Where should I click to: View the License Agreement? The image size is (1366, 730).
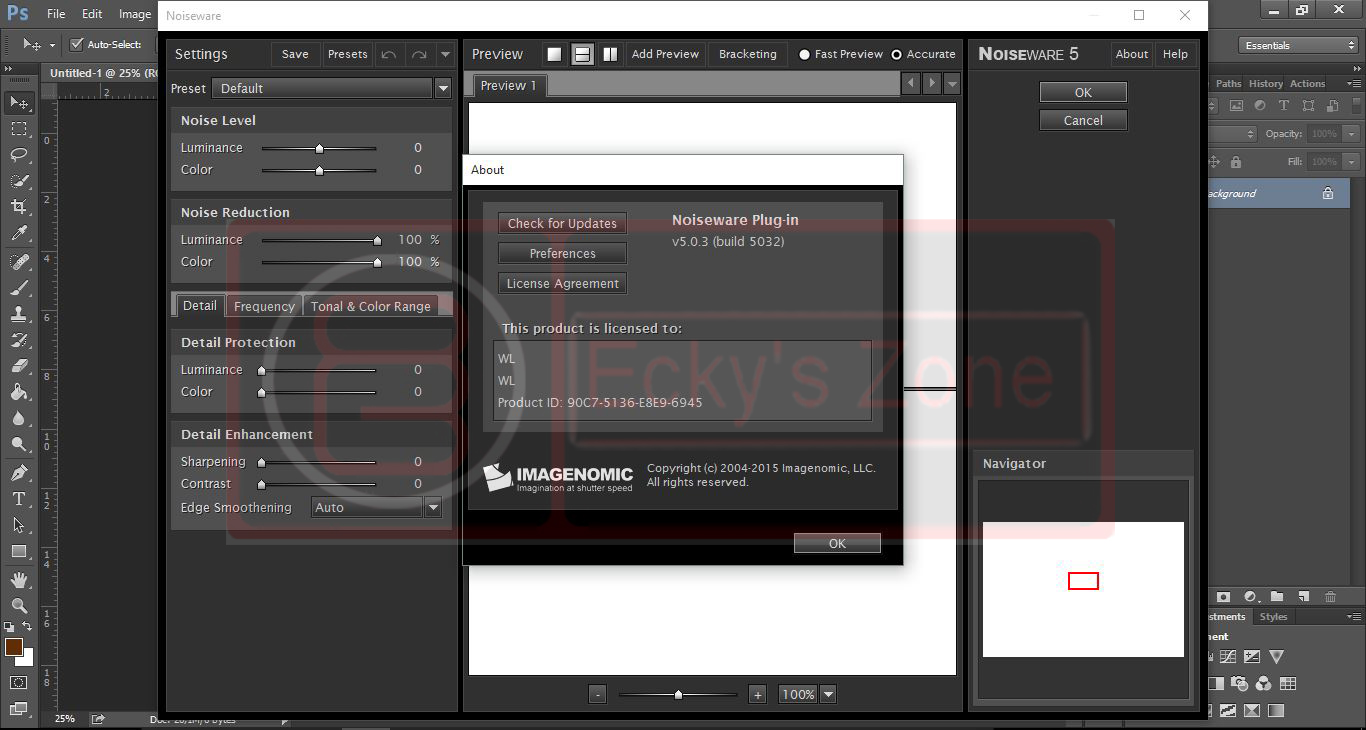click(562, 283)
